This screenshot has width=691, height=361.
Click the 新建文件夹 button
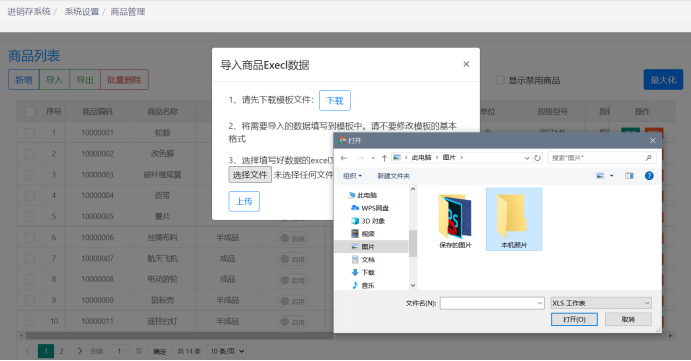pyautogui.click(x=393, y=176)
